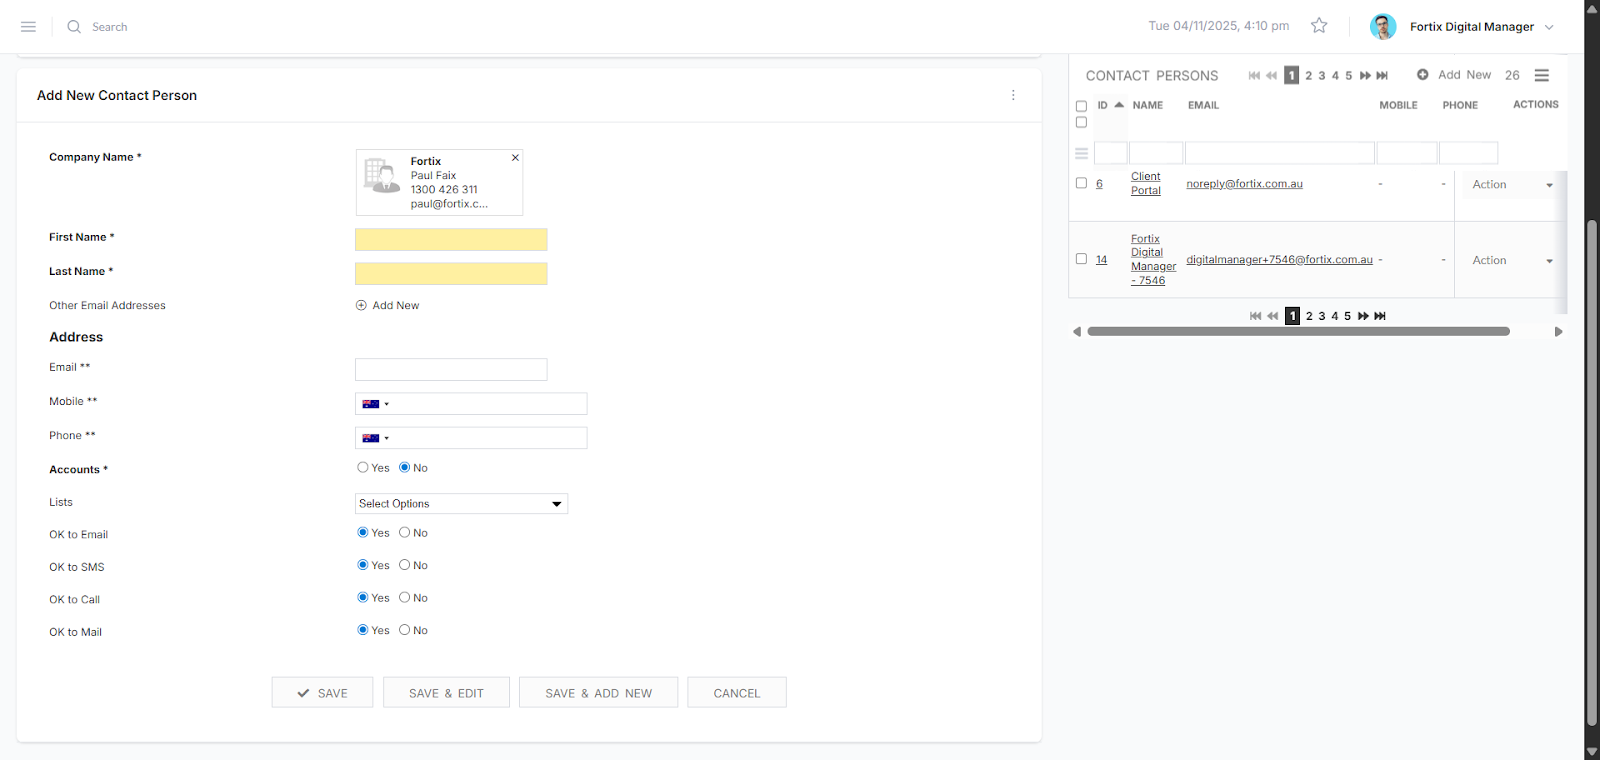Set OK to Call to Yes
The image size is (1600, 760).
pyautogui.click(x=363, y=597)
